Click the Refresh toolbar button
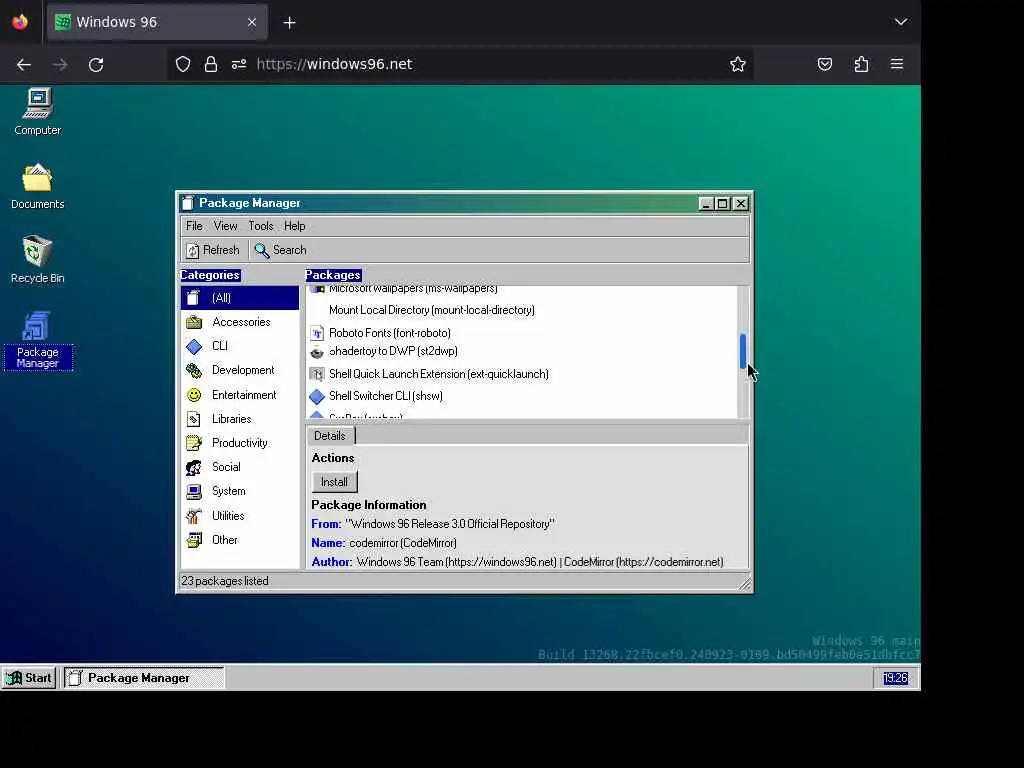Screen dimensions: 1024x768 [213, 250]
